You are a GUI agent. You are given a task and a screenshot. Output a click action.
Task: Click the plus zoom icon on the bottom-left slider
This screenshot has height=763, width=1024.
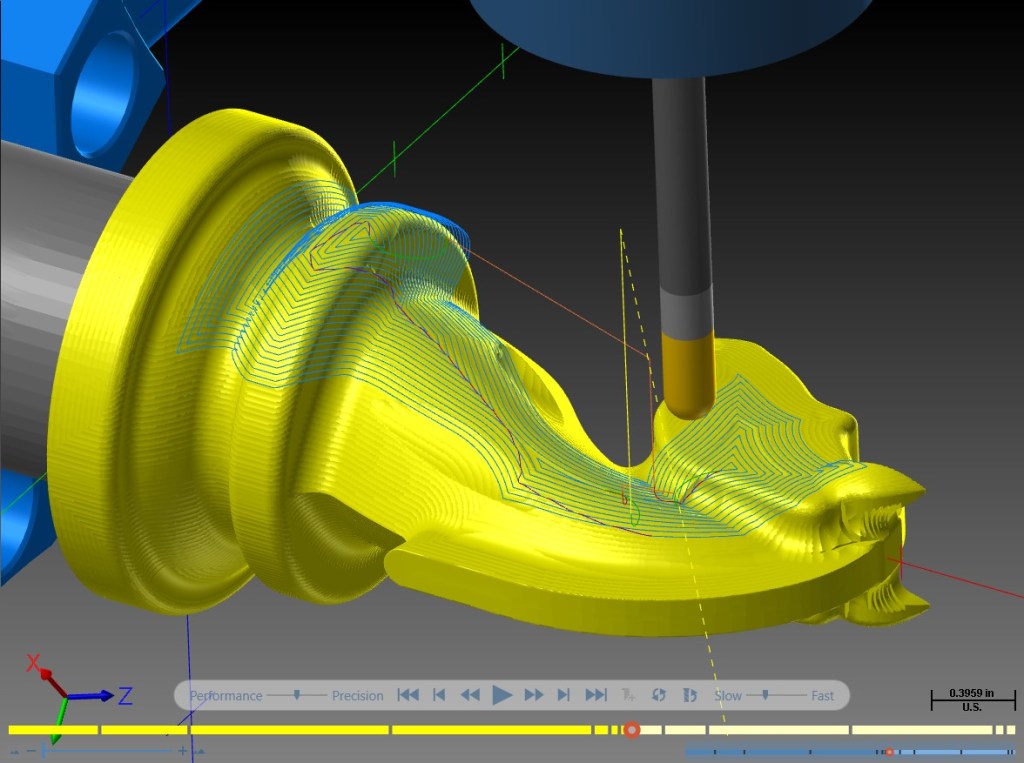point(183,751)
